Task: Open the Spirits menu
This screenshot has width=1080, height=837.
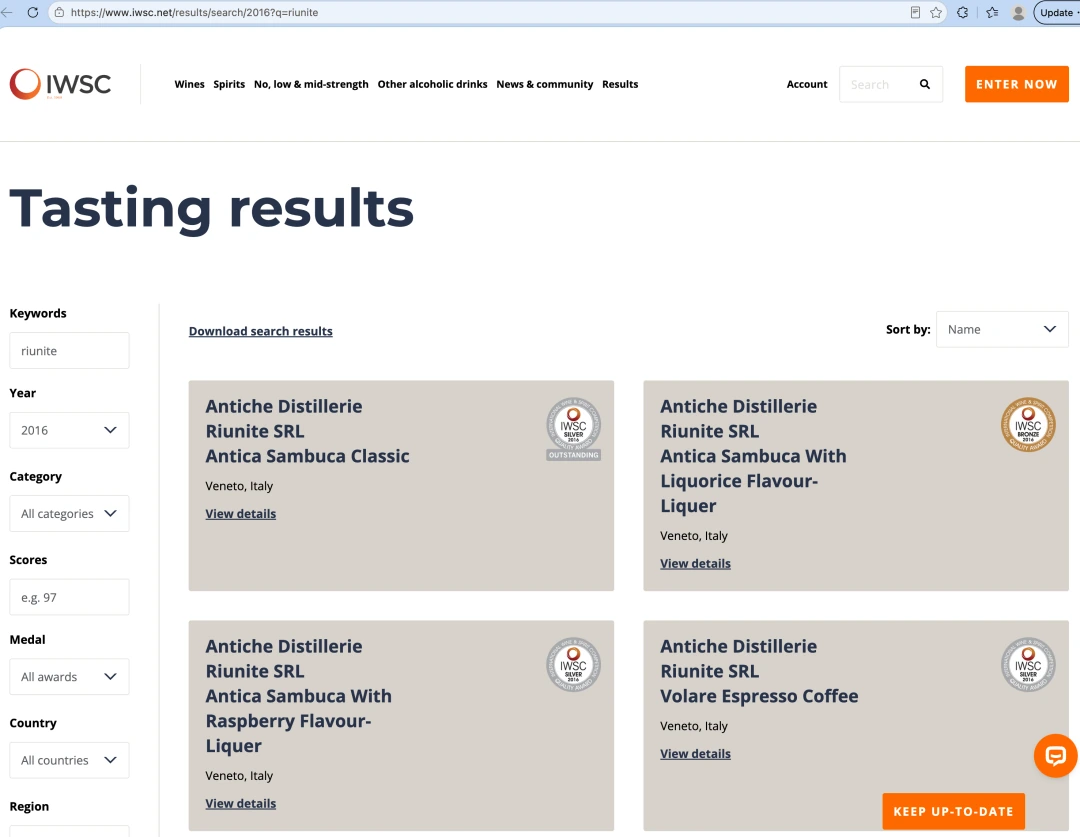Action: 229,84
